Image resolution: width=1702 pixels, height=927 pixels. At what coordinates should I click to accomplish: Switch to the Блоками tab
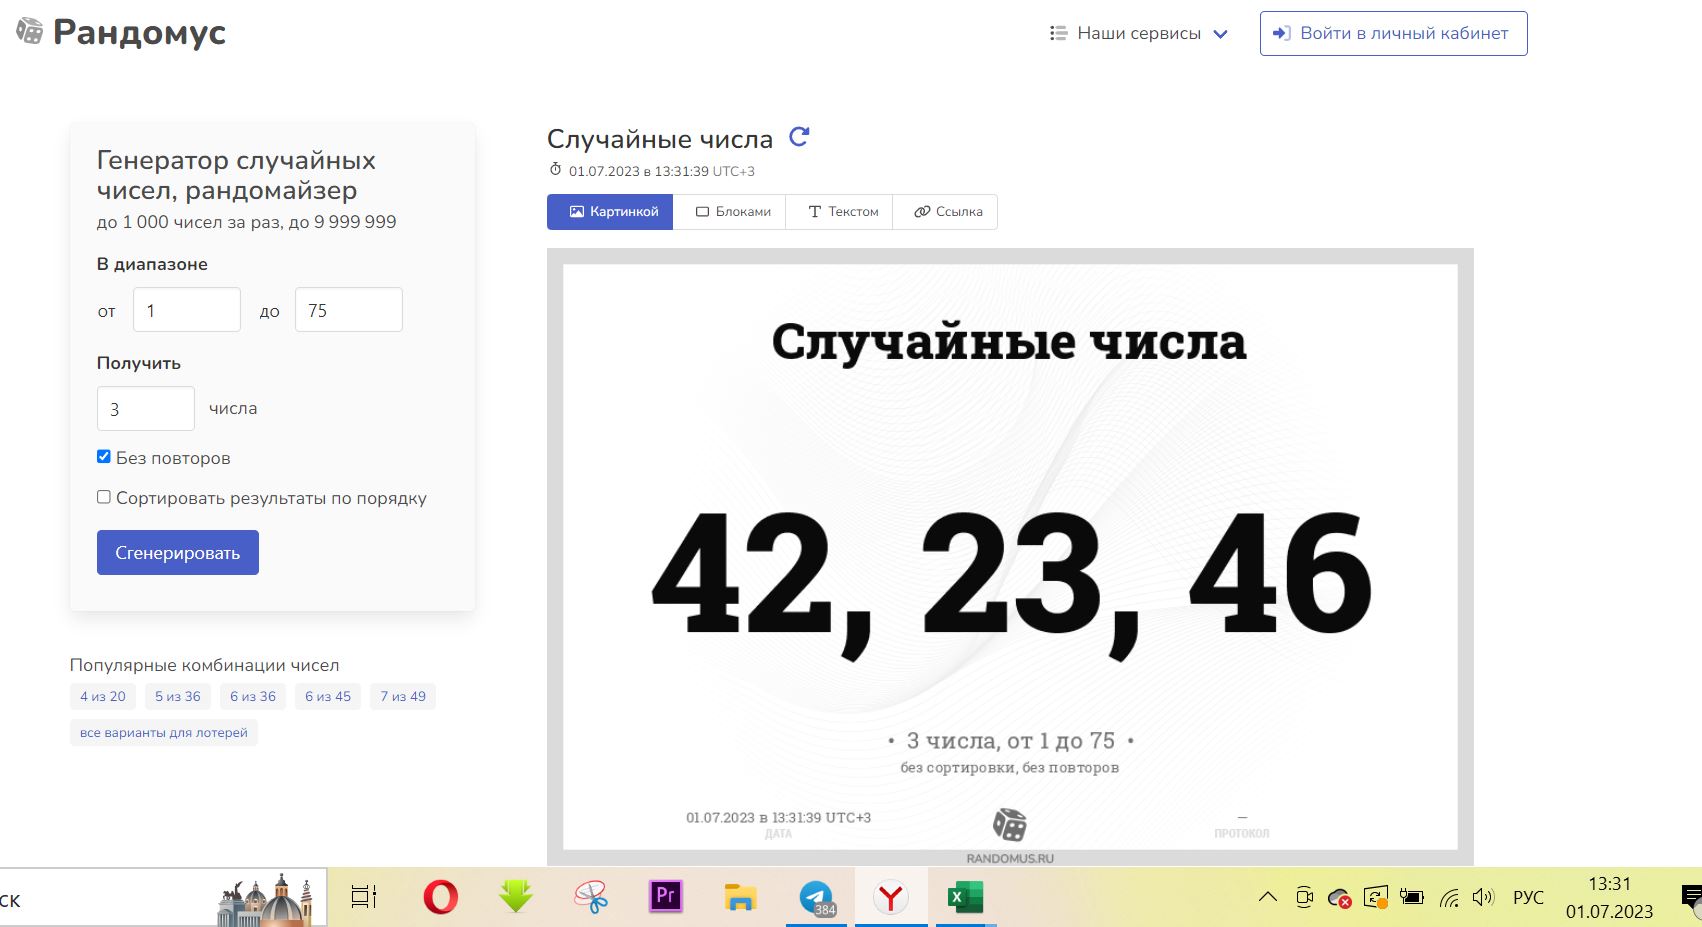[x=733, y=212]
